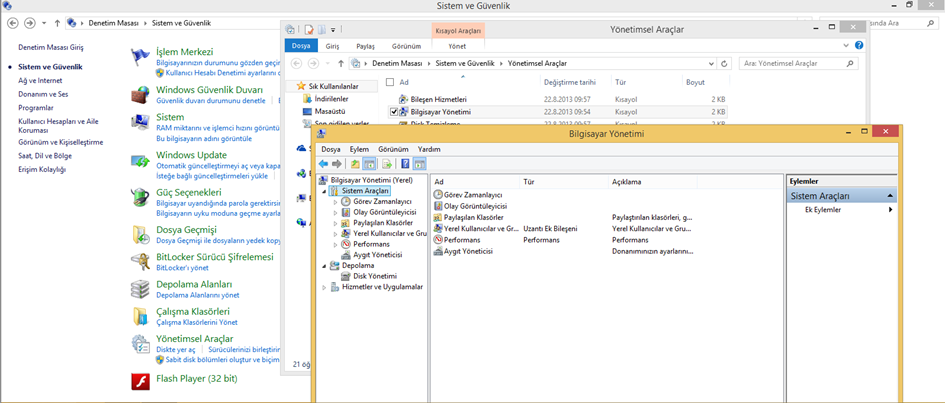The image size is (945, 403).
Task: Click Olay Görüntüleyicisi icon in center list
Action: (438, 206)
